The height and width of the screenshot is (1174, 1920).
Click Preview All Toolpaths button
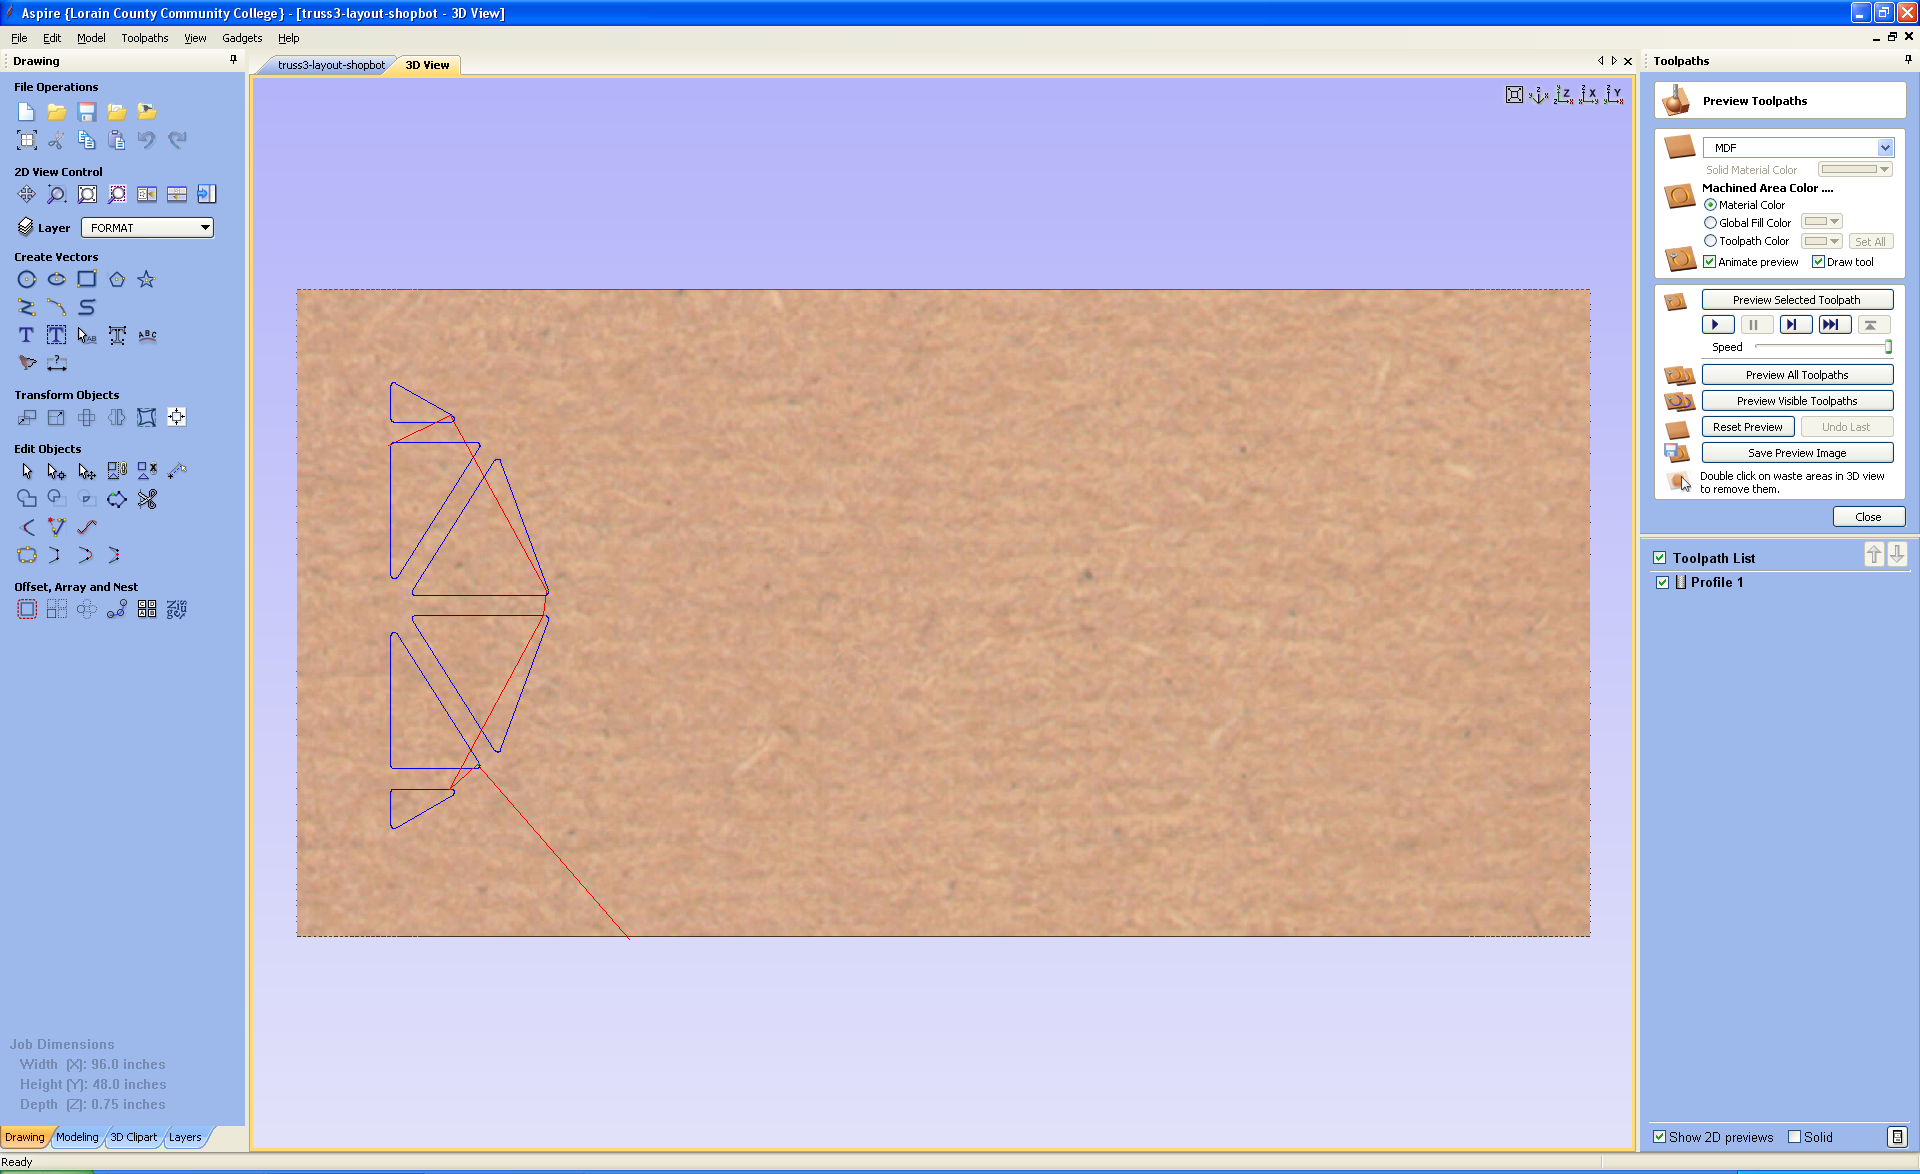(1797, 375)
